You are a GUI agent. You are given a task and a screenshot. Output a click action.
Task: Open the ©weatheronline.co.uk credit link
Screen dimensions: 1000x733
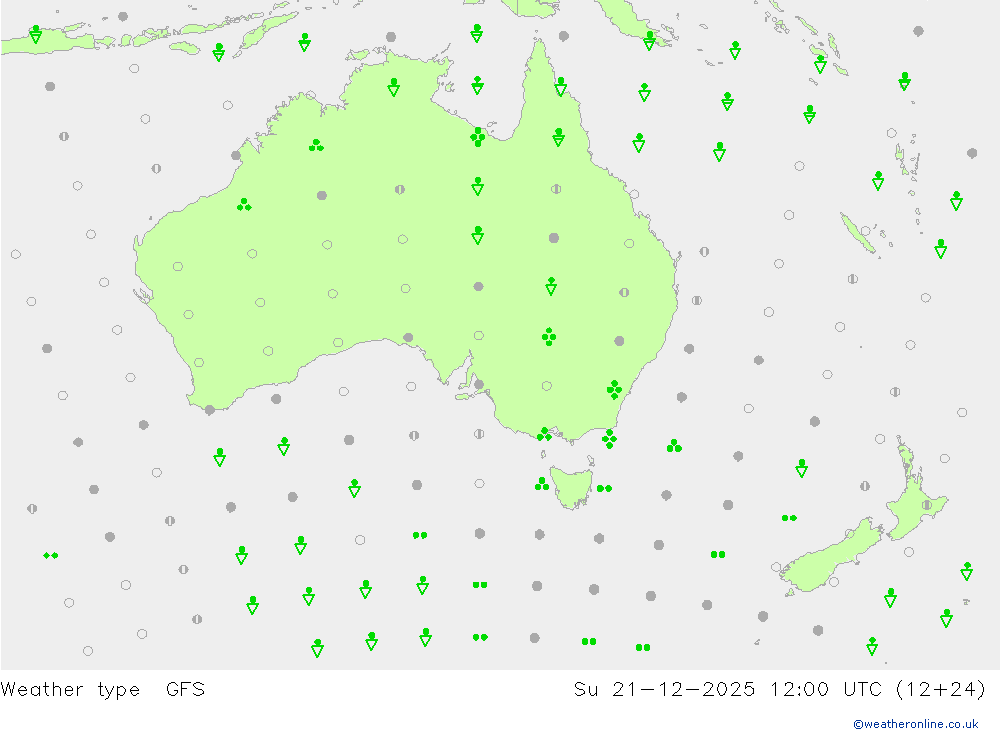(916, 724)
